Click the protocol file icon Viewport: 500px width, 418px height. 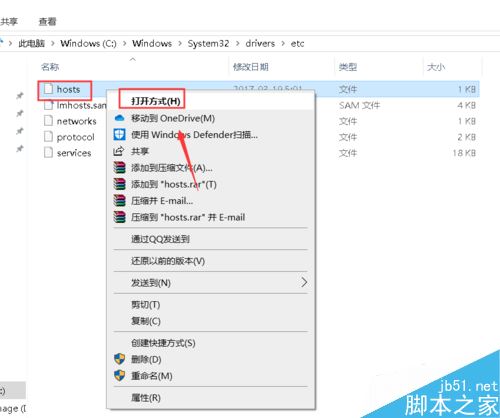click(49, 137)
